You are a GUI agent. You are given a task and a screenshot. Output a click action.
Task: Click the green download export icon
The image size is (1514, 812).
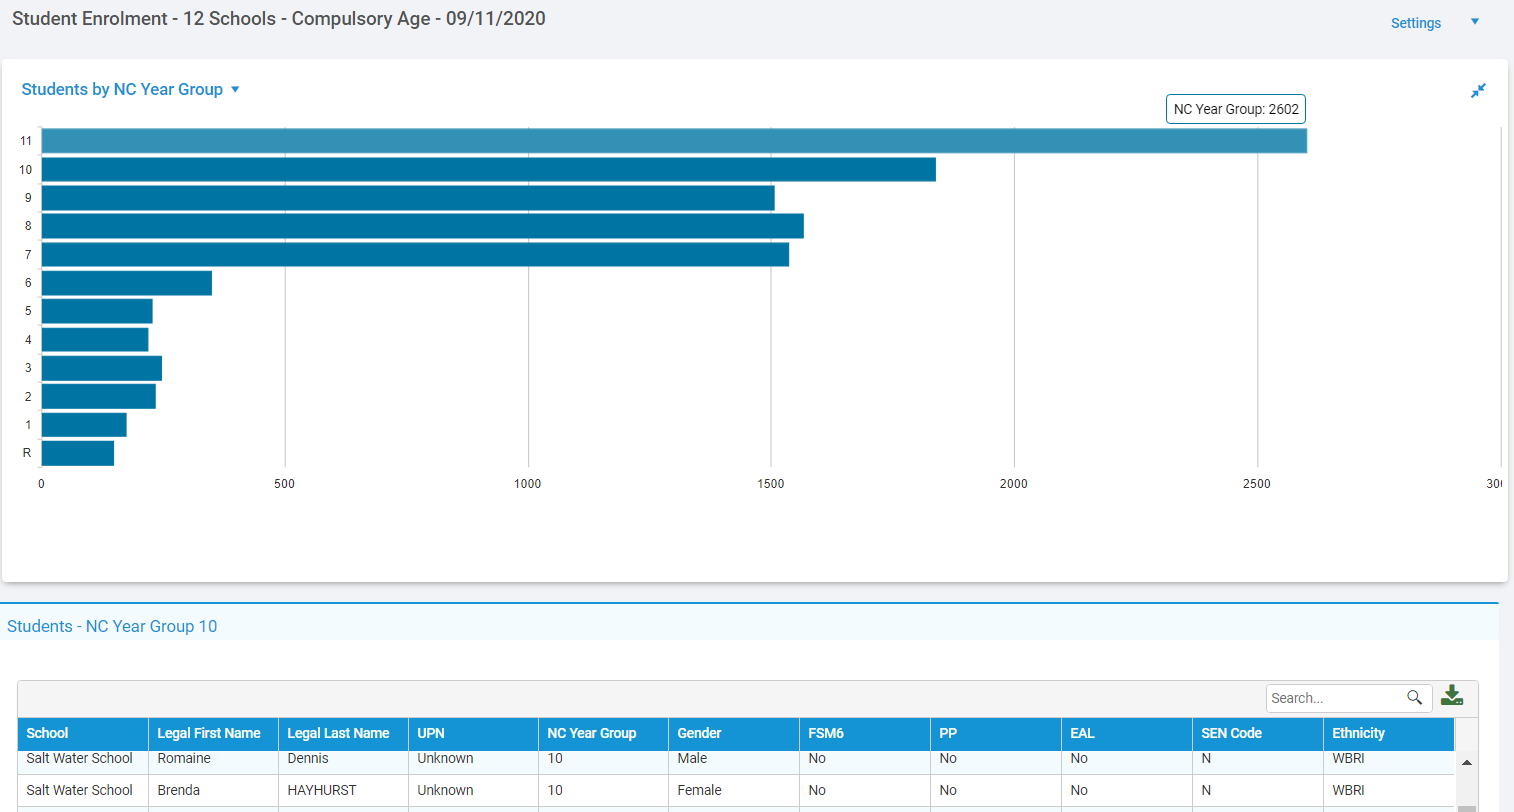[x=1452, y=697]
